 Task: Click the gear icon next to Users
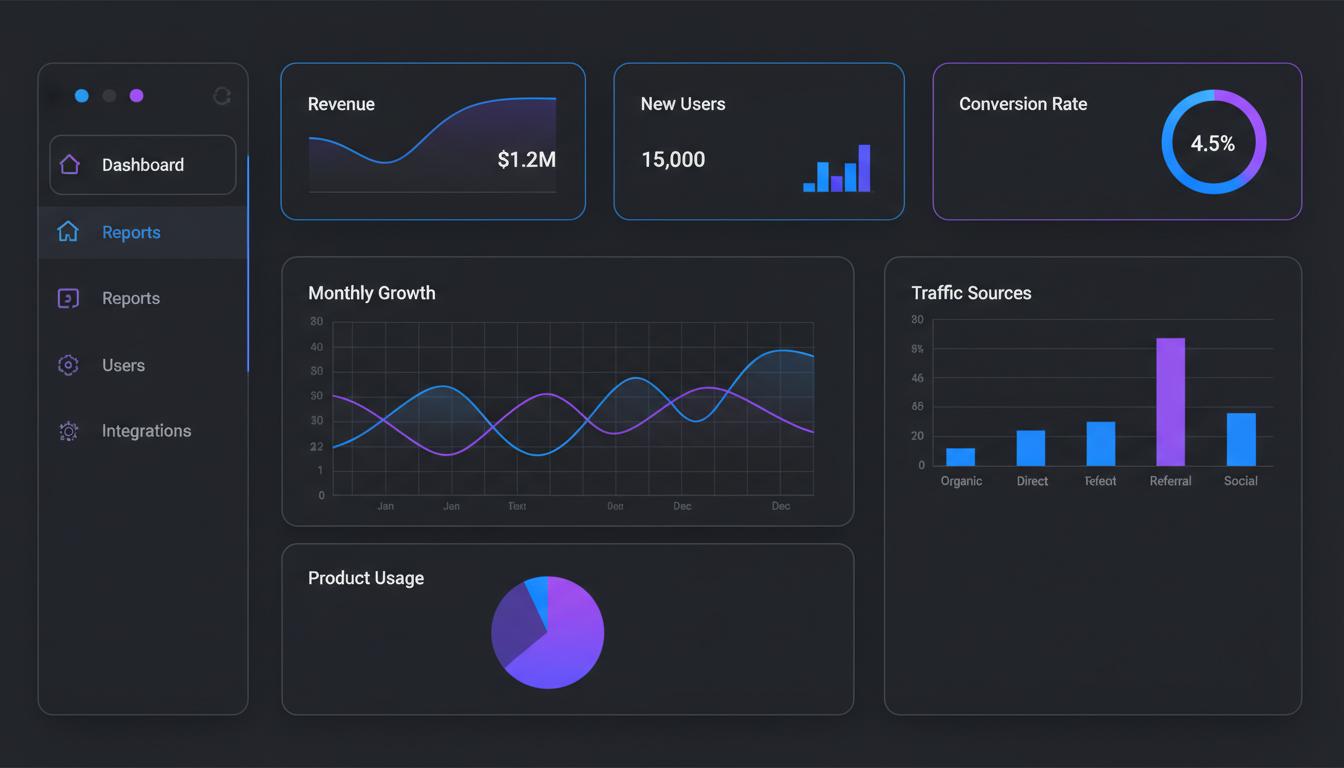[68, 365]
